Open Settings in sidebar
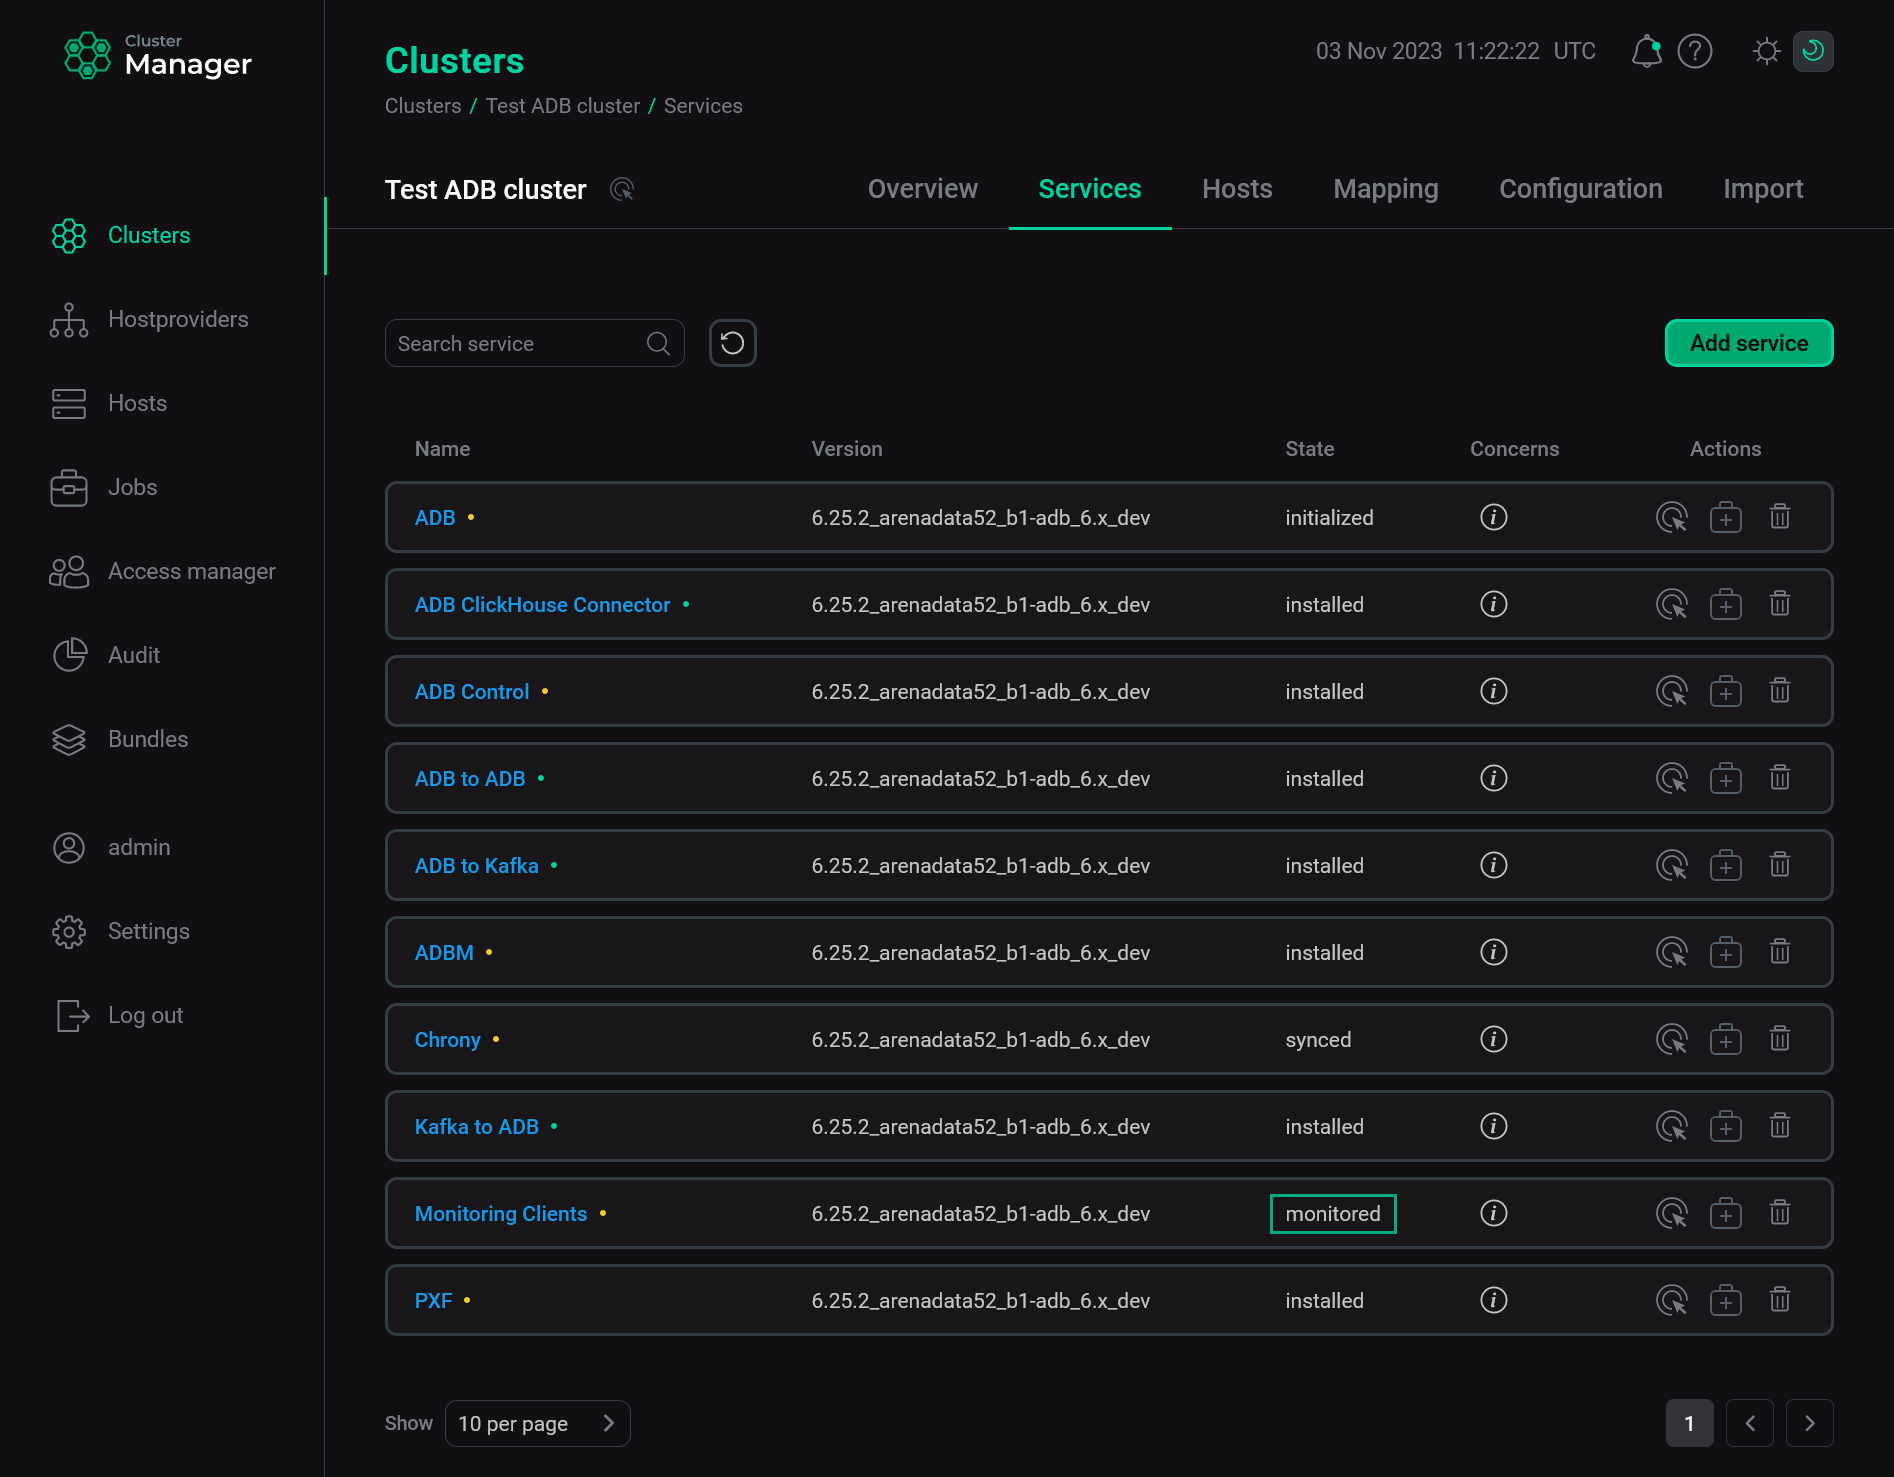The width and height of the screenshot is (1894, 1477). pyautogui.click(x=121, y=931)
